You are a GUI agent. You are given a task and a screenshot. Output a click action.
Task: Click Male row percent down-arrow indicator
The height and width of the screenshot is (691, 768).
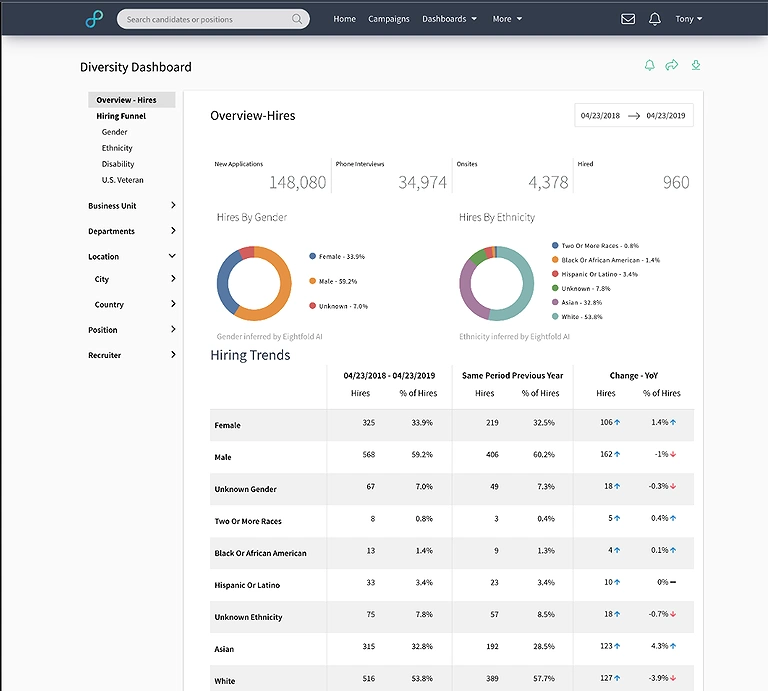(673, 454)
